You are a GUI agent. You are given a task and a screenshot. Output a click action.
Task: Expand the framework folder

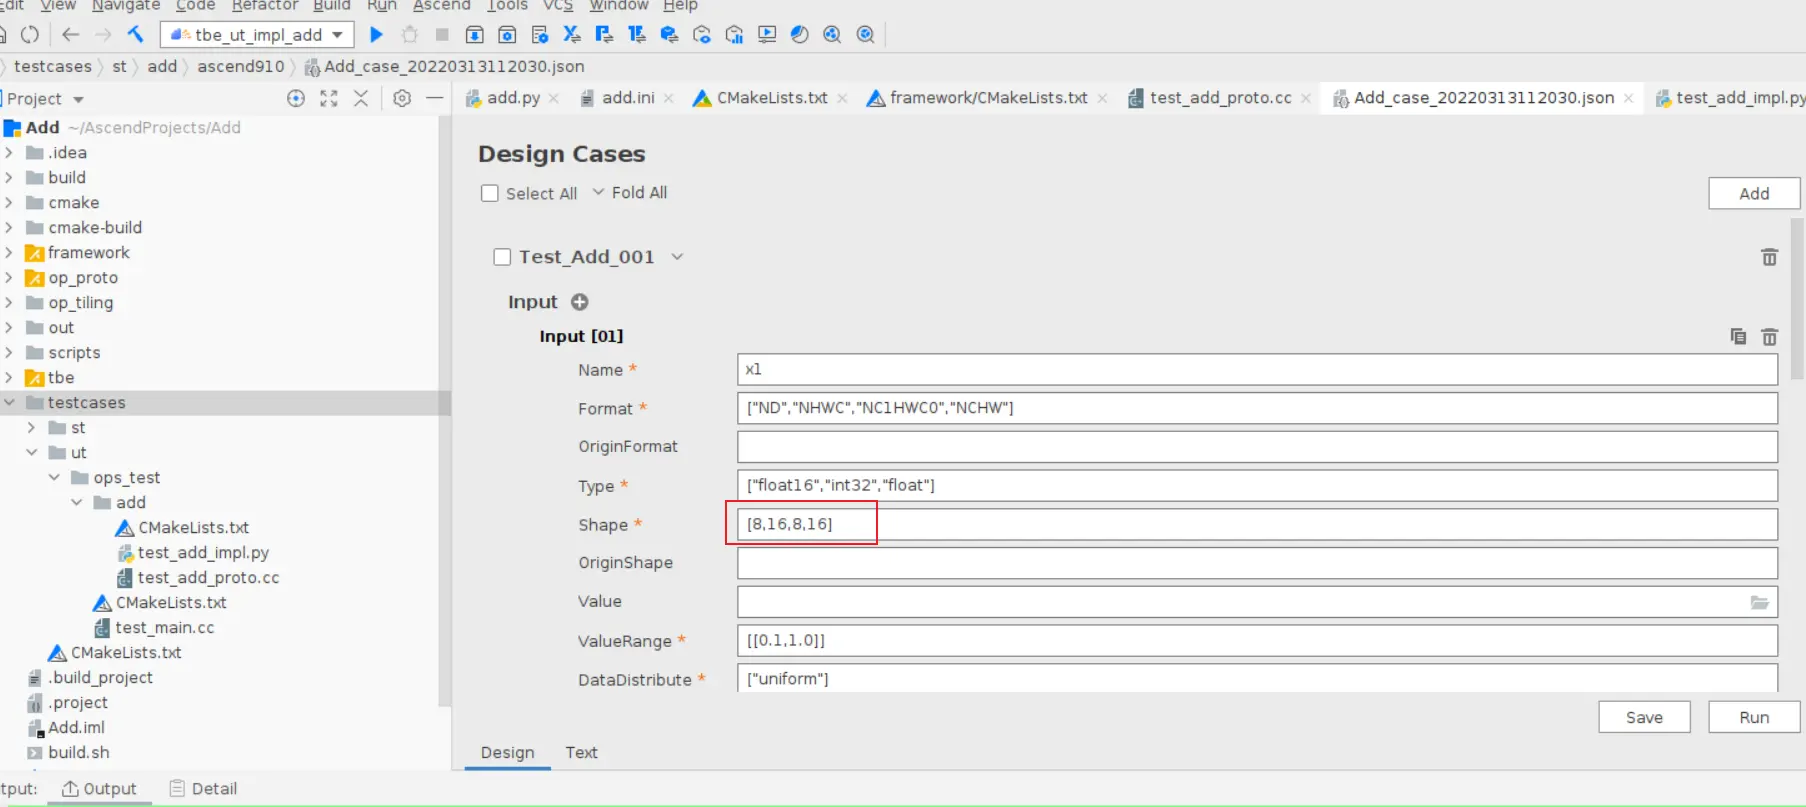tap(9, 252)
